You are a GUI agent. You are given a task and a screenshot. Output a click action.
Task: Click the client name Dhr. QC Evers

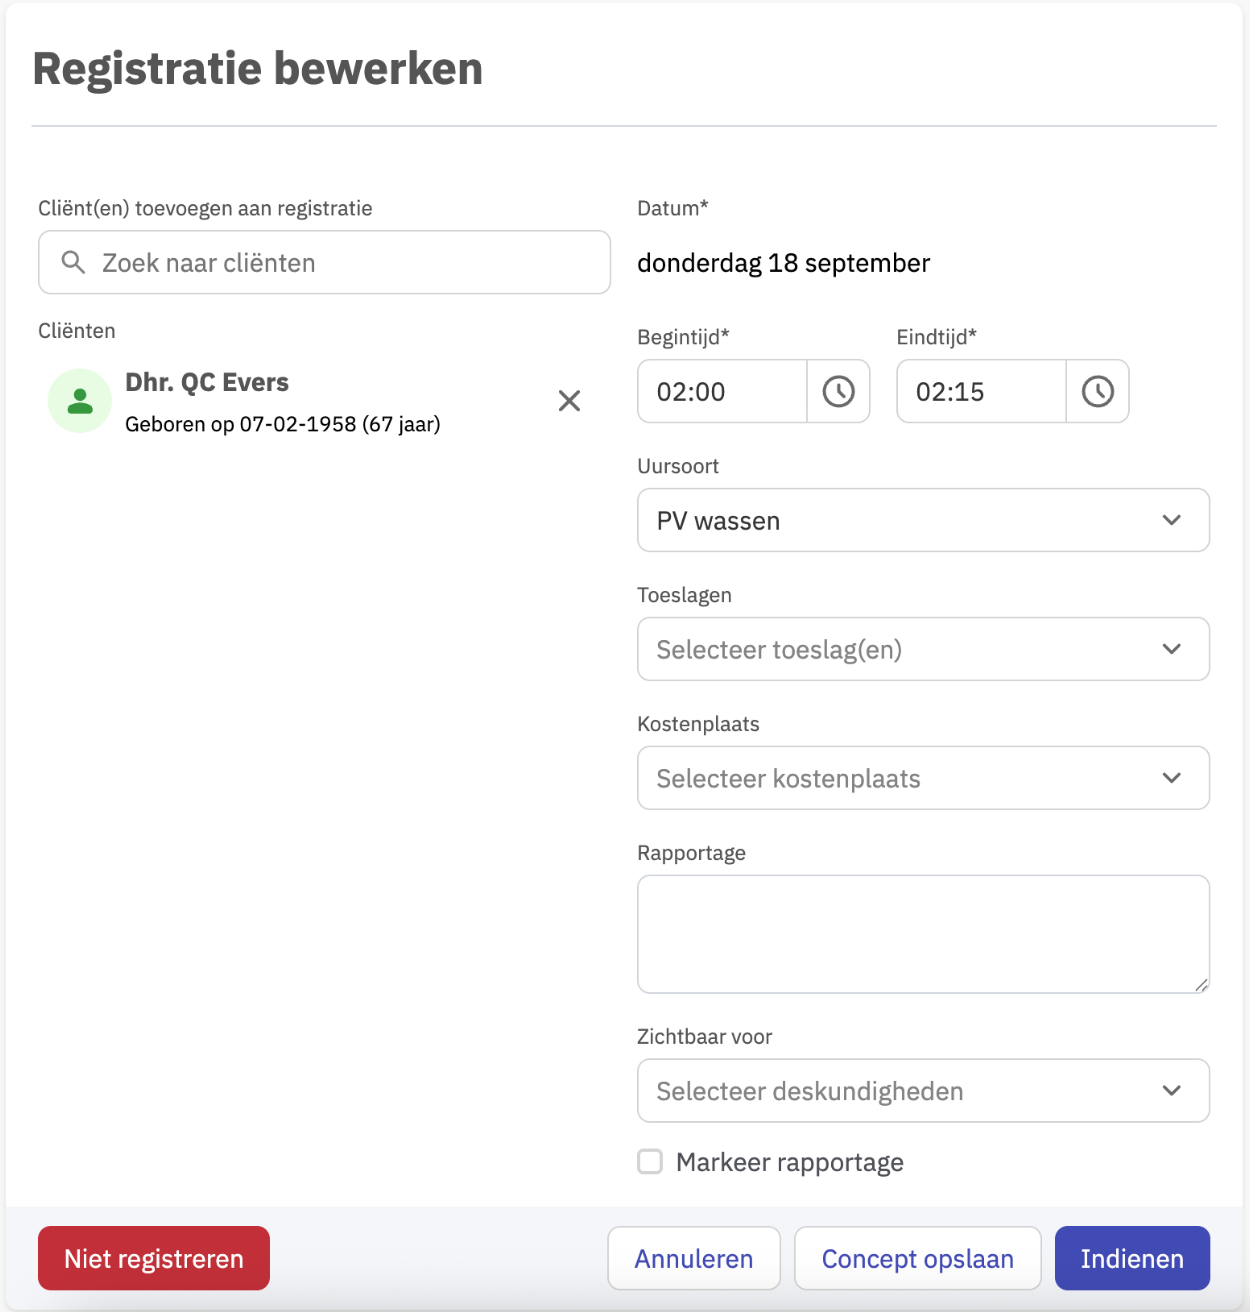(207, 382)
